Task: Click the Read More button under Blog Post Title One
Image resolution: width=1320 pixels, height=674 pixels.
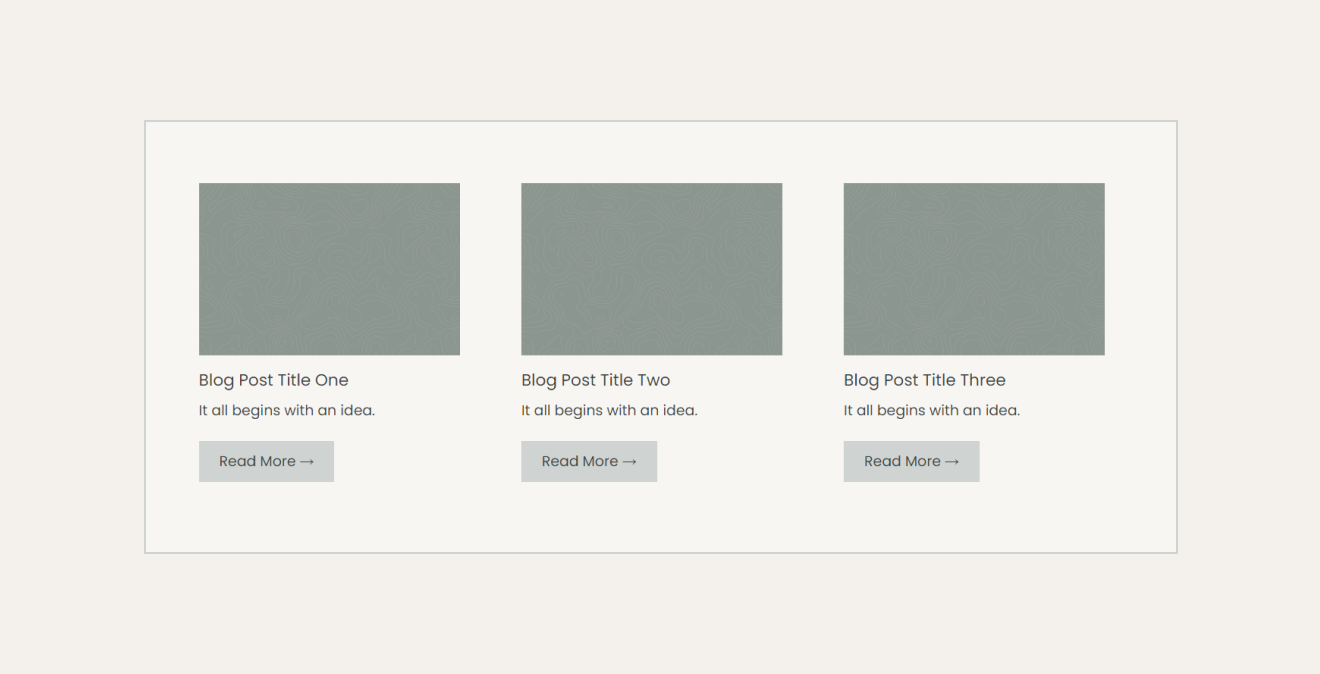Action: 266,461
